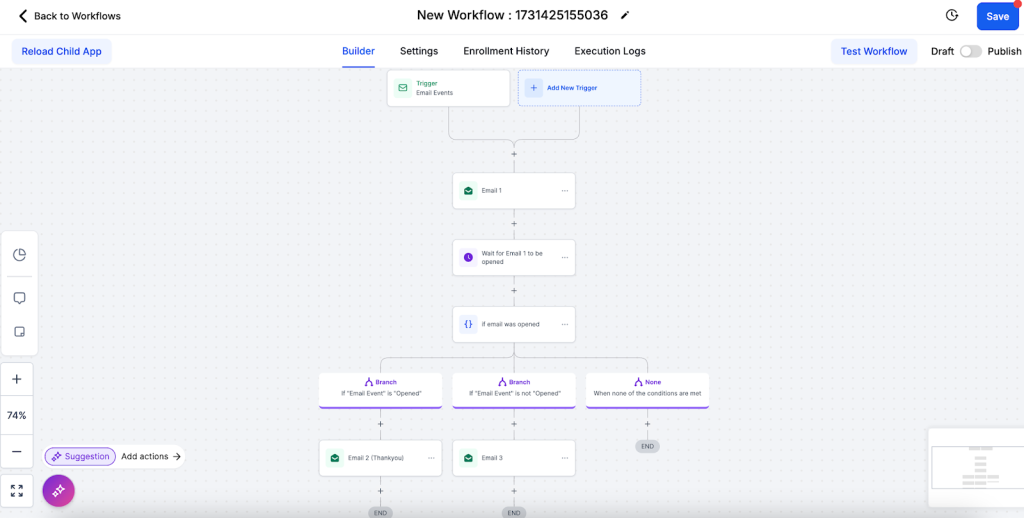
Task: Open the stats pie chart icon
Action: (x=19, y=255)
